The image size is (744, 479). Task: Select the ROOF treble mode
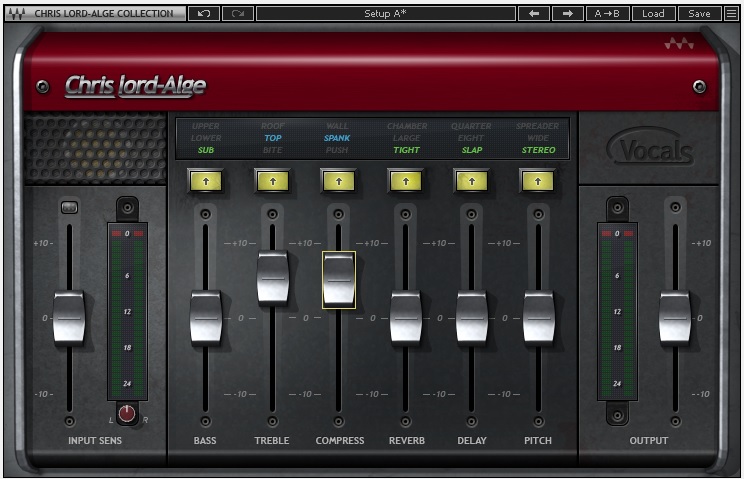pyautogui.click(x=273, y=126)
